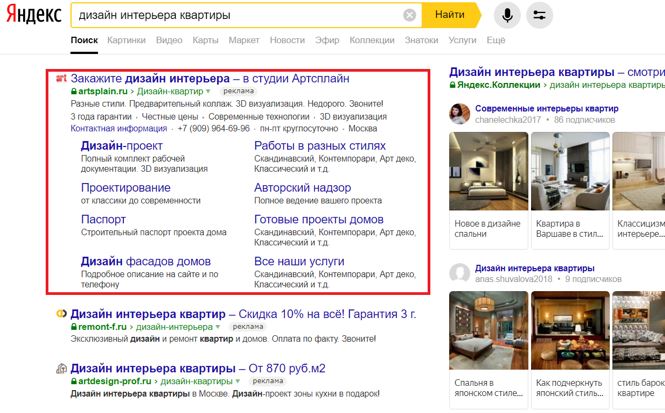
Task: Open Как подчеркнуть японский стиль thumbnail
Action: click(570, 330)
